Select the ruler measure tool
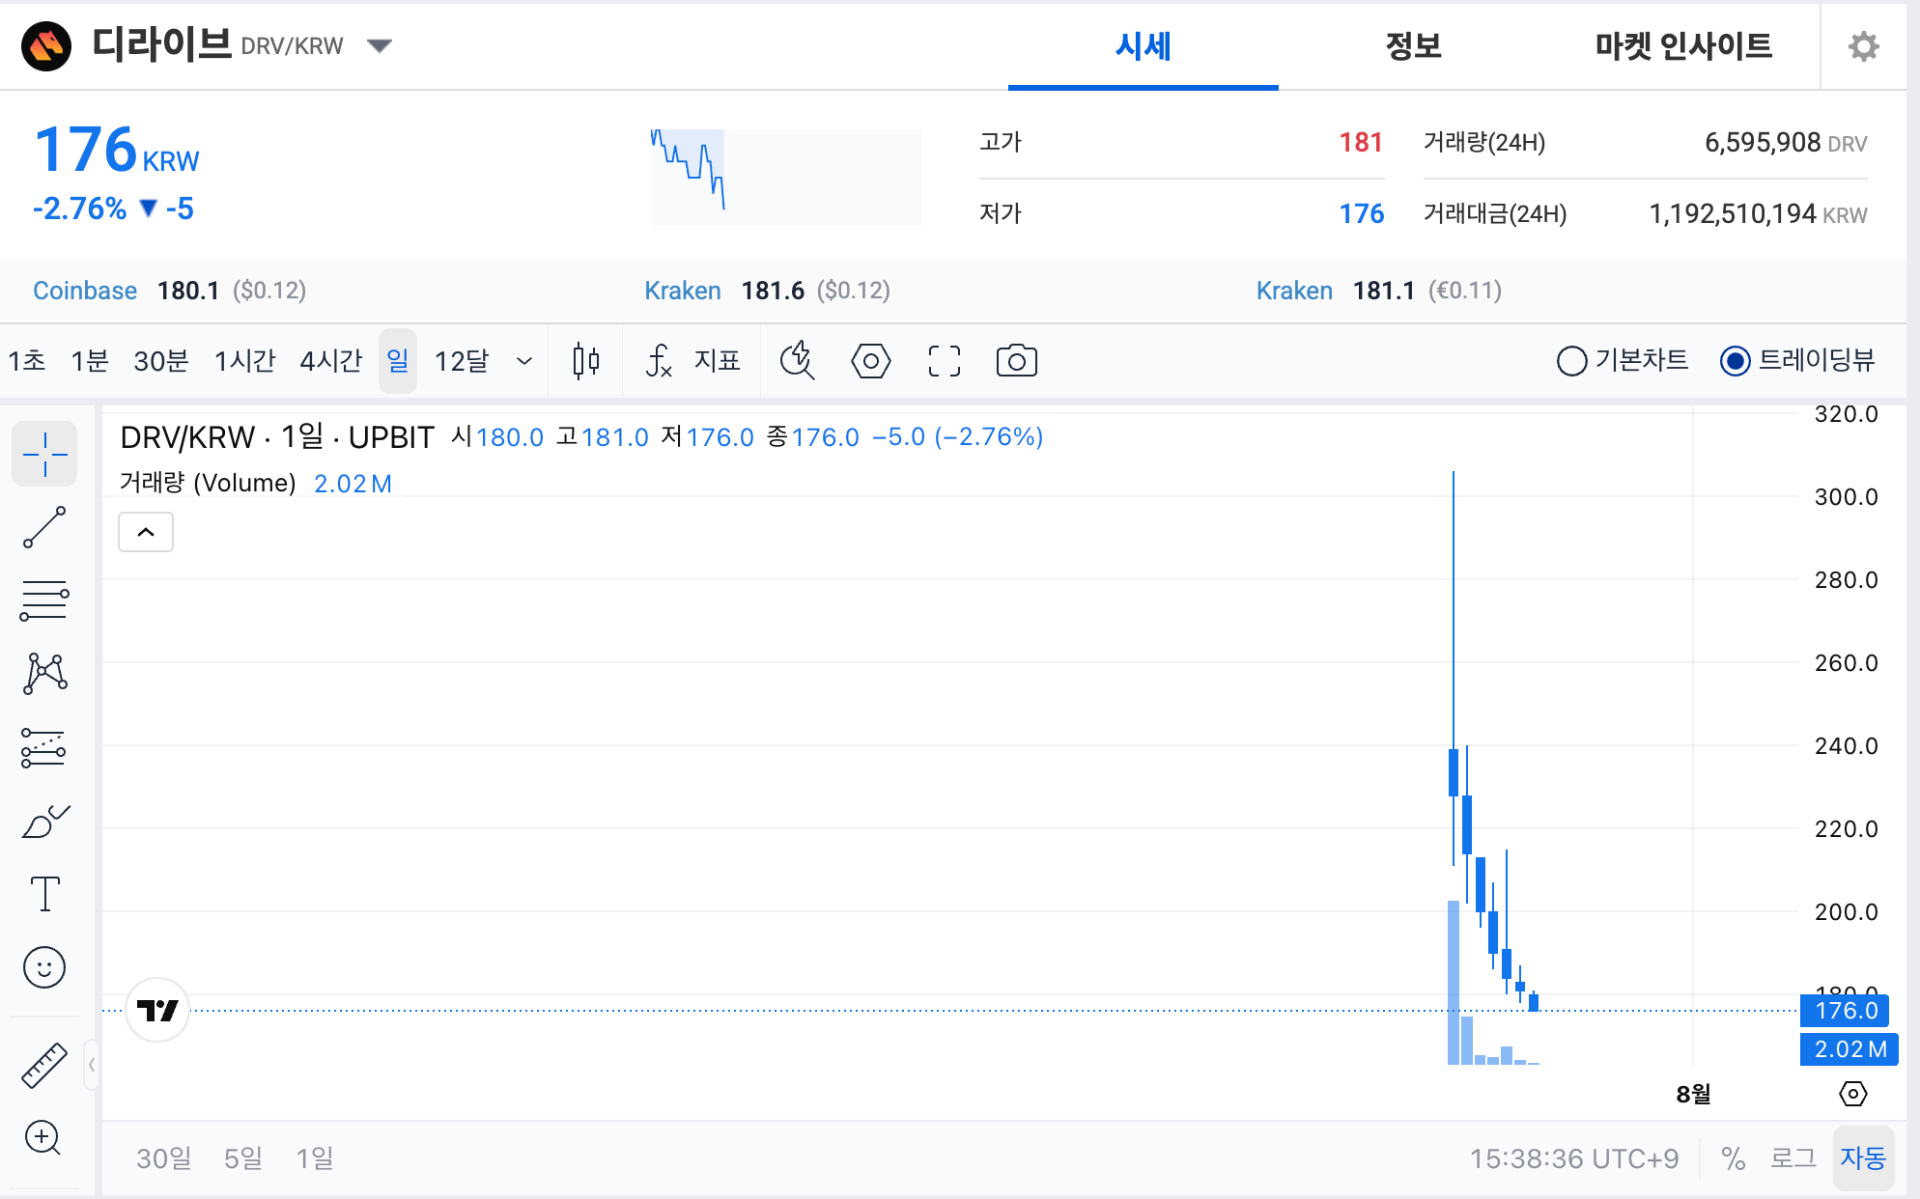1920x1199 pixels. pos(45,1065)
